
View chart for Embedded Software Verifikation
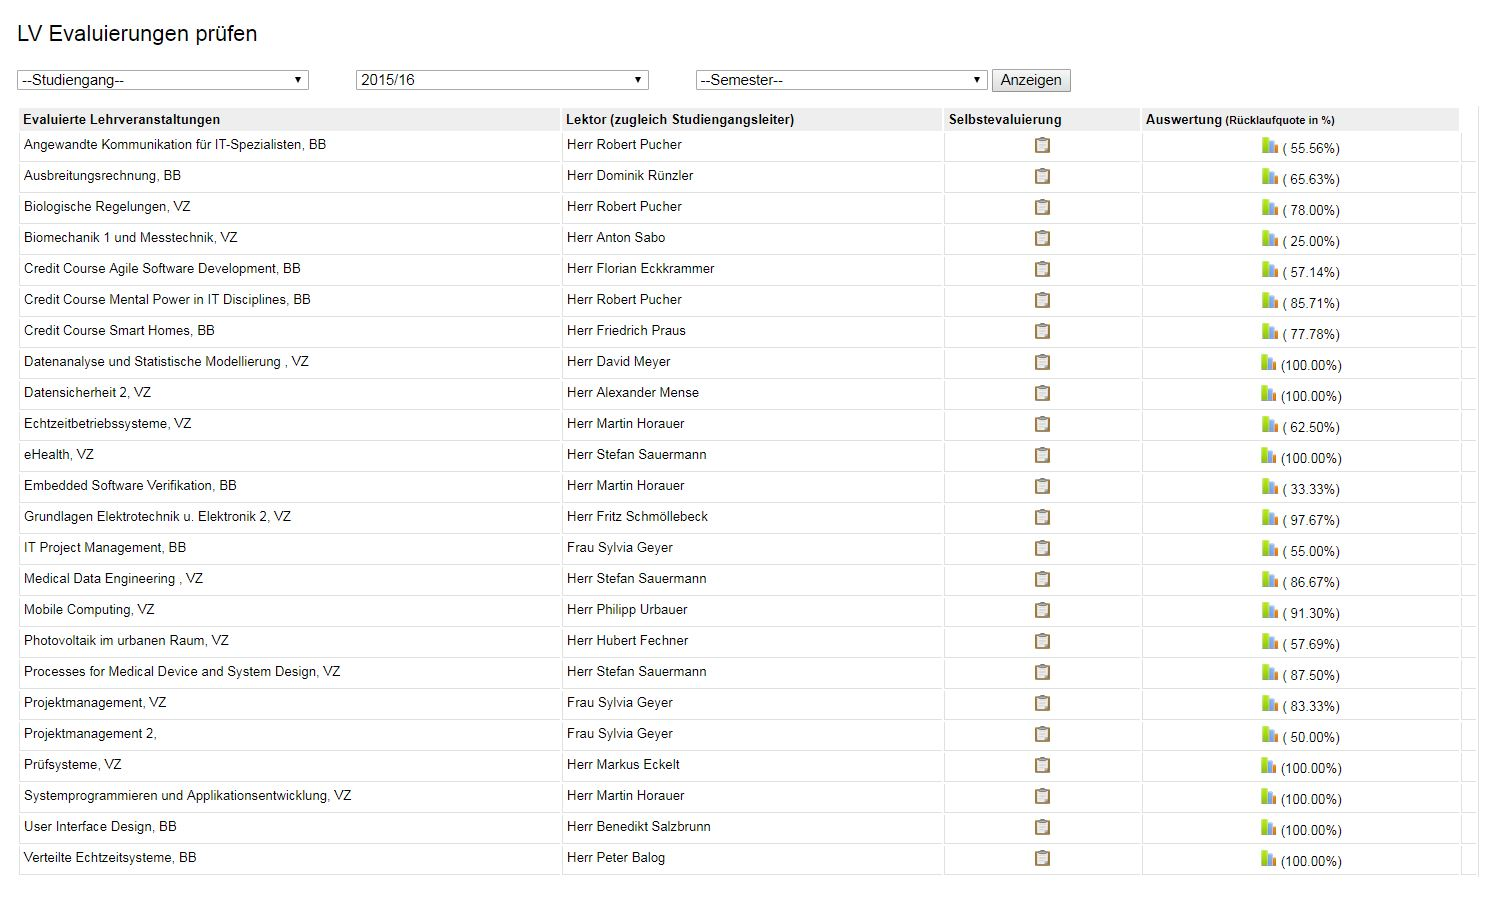pyautogui.click(x=1269, y=487)
